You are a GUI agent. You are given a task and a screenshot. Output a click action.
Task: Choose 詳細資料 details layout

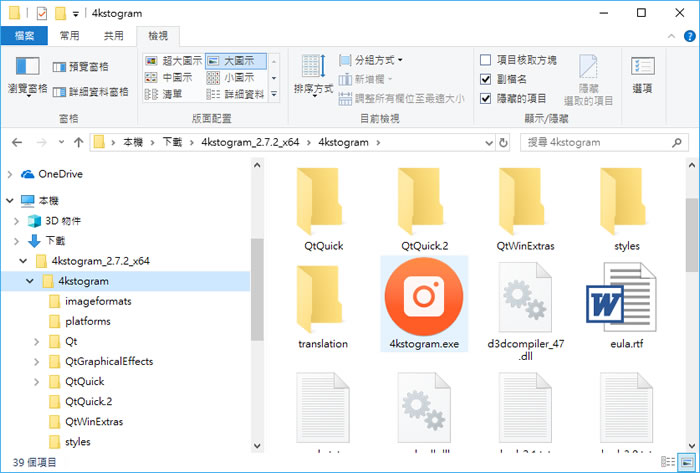(x=236, y=94)
